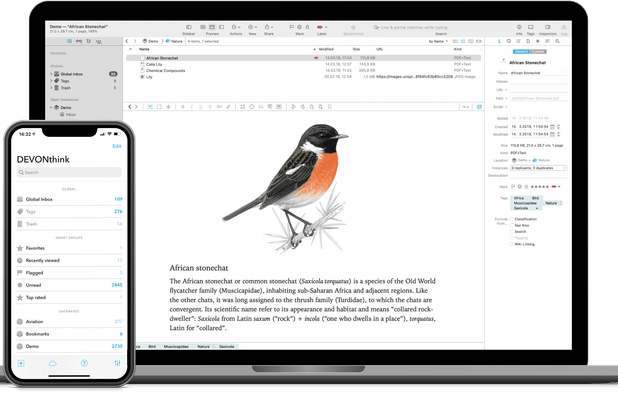The height and width of the screenshot is (394, 618).
Task: Expand the Trash item in the Mac sidebar
Action: 51,88
